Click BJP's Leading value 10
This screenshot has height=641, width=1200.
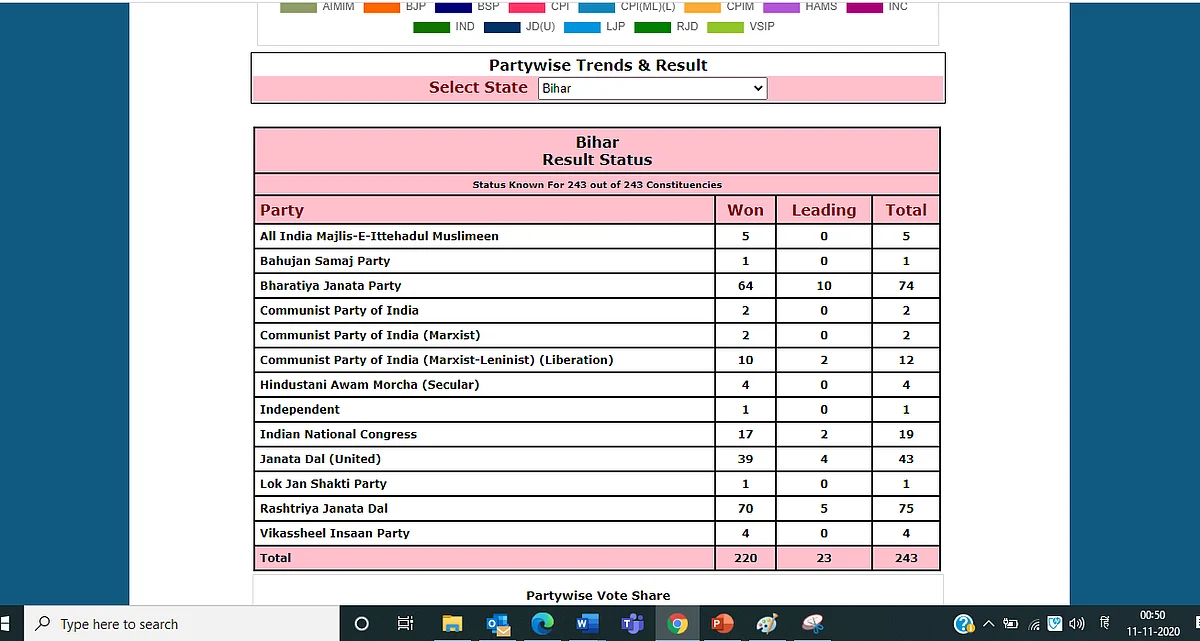pyautogui.click(x=824, y=286)
